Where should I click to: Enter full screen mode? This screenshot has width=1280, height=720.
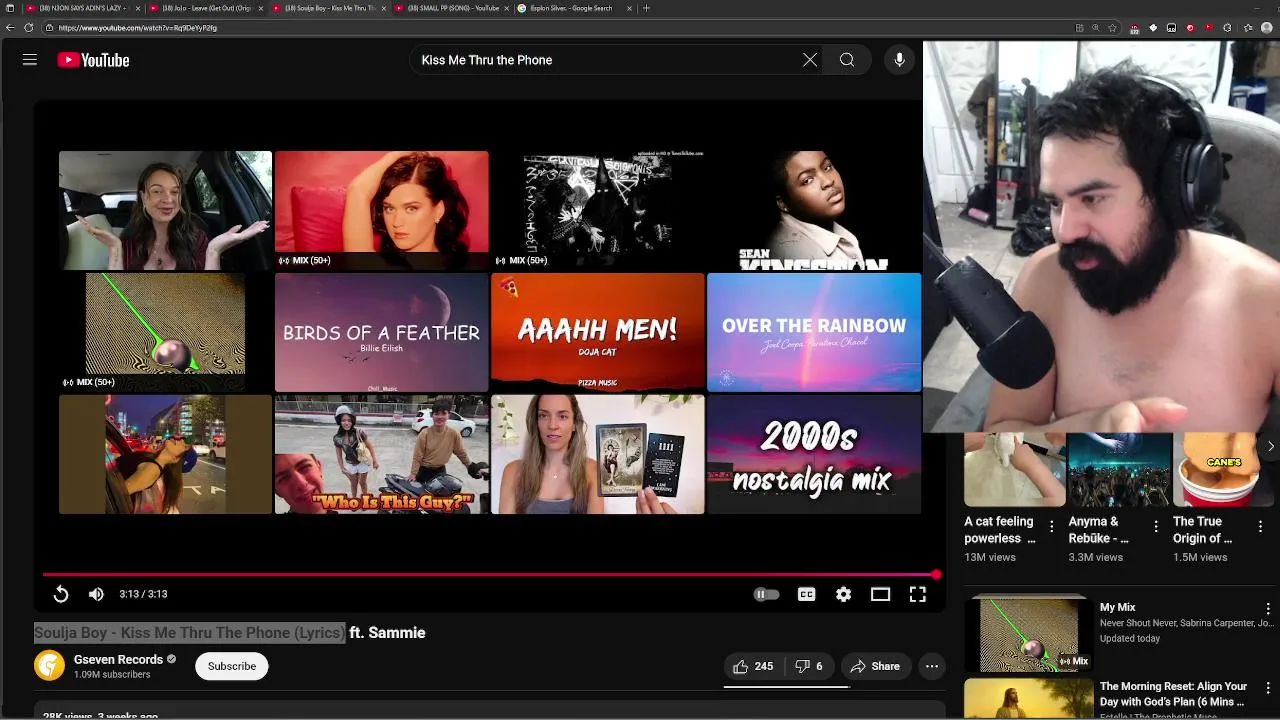(918, 594)
